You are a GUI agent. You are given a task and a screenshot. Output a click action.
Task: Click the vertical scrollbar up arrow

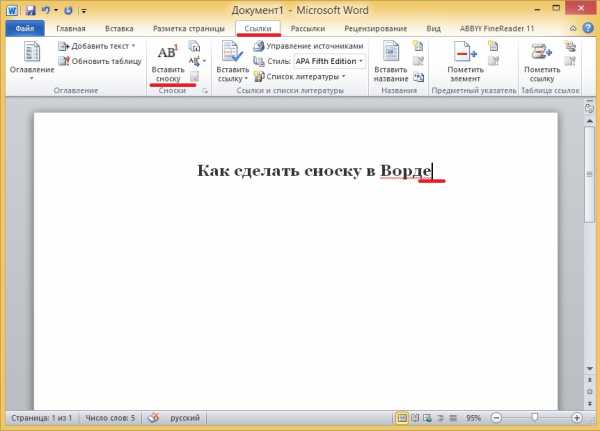[590, 121]
